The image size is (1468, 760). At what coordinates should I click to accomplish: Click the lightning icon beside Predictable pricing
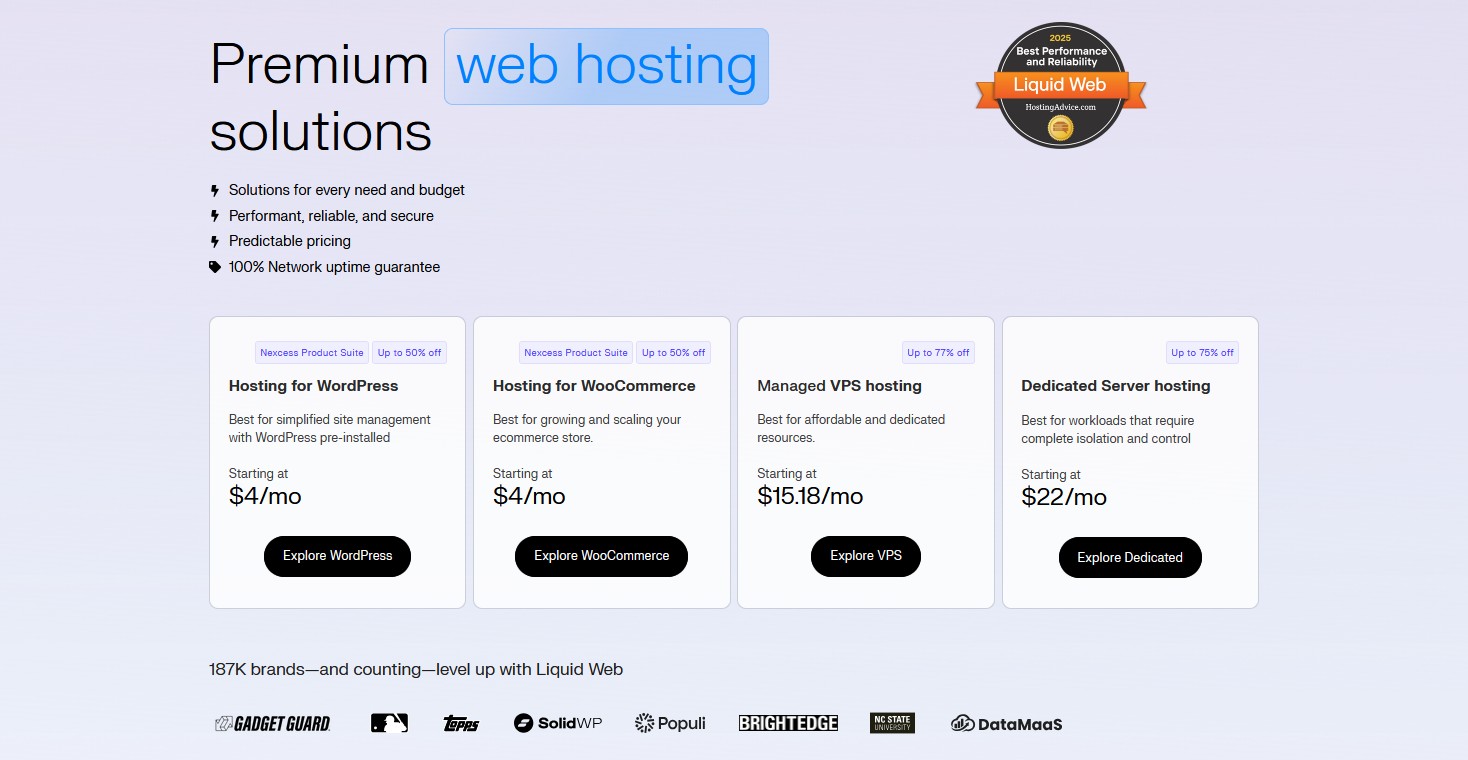pyautogui.click(x=214, y=241)
